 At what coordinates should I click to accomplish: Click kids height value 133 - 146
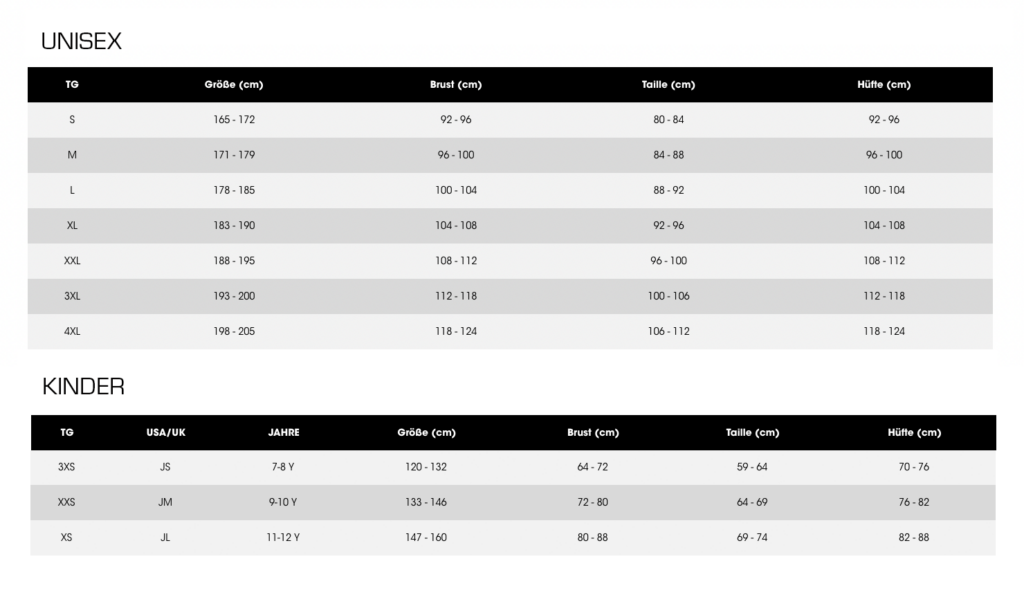point(426,502)
